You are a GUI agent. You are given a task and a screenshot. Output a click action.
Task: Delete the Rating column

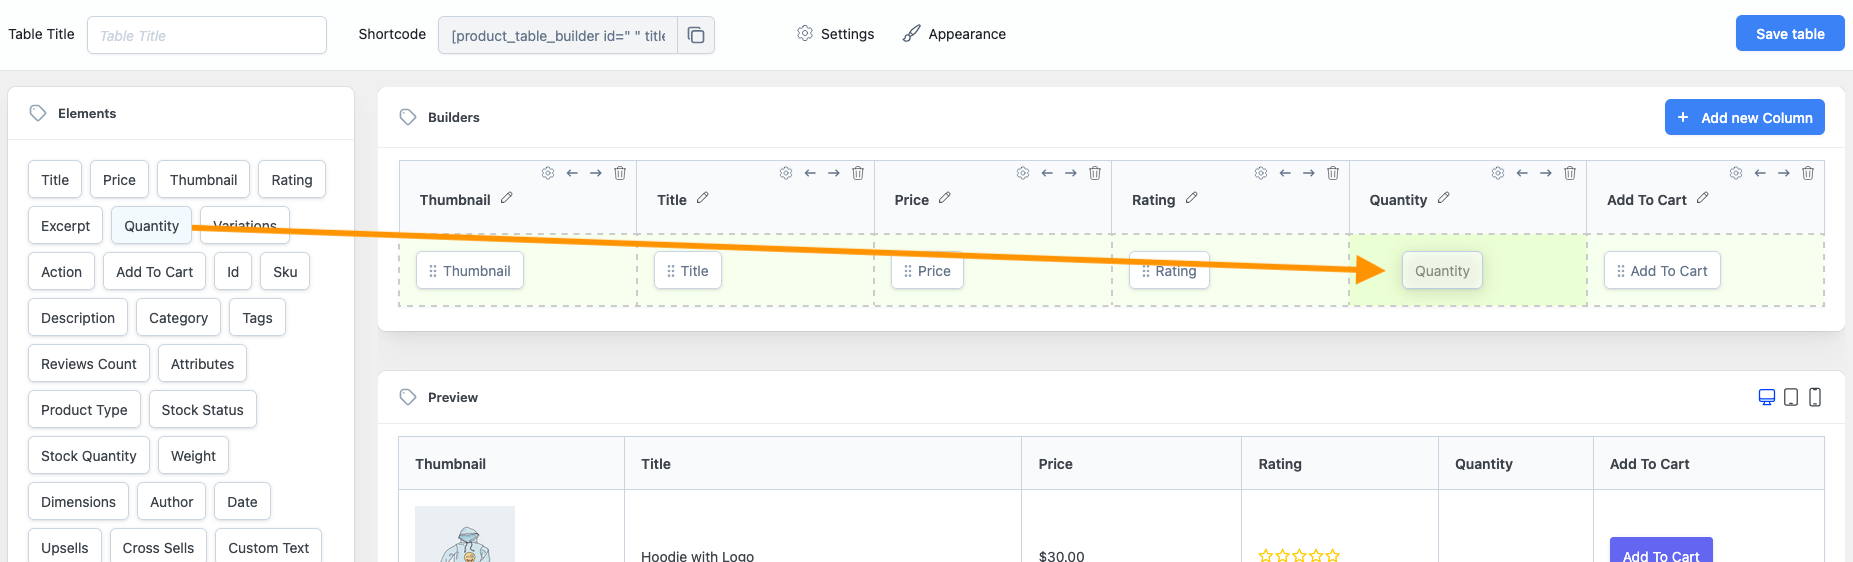tap(1333, 173)
